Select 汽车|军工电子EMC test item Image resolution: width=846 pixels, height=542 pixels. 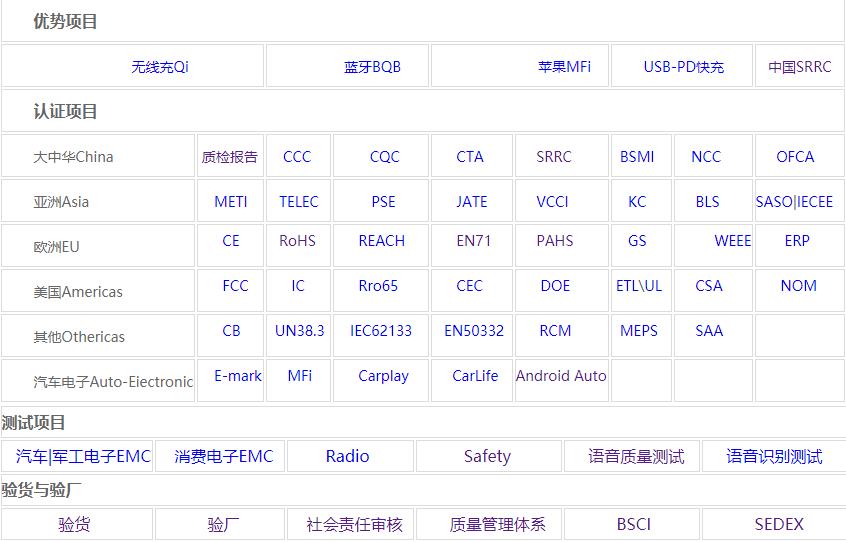83,457
